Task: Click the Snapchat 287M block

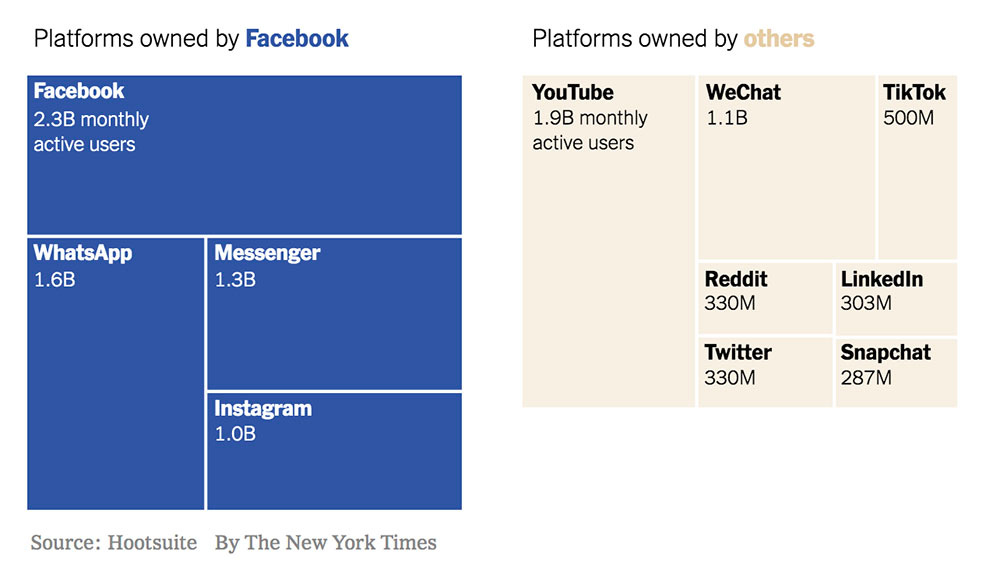Action: tap(897, 372)
